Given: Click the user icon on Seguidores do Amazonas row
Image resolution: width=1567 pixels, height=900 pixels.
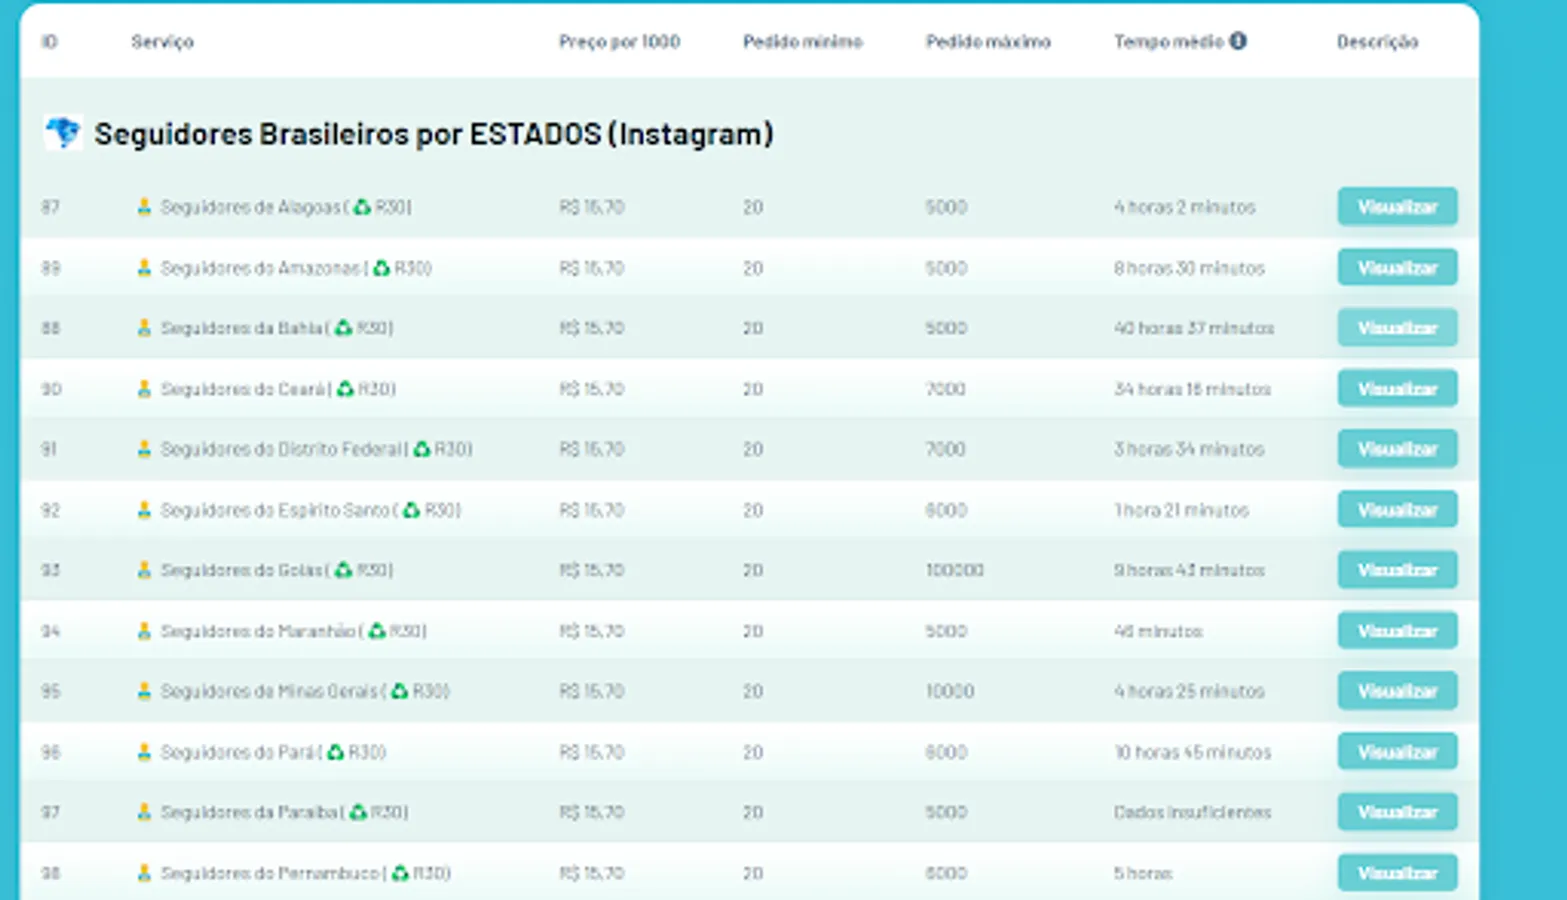Looking at the screenshot, I should [x=144, y=268].
